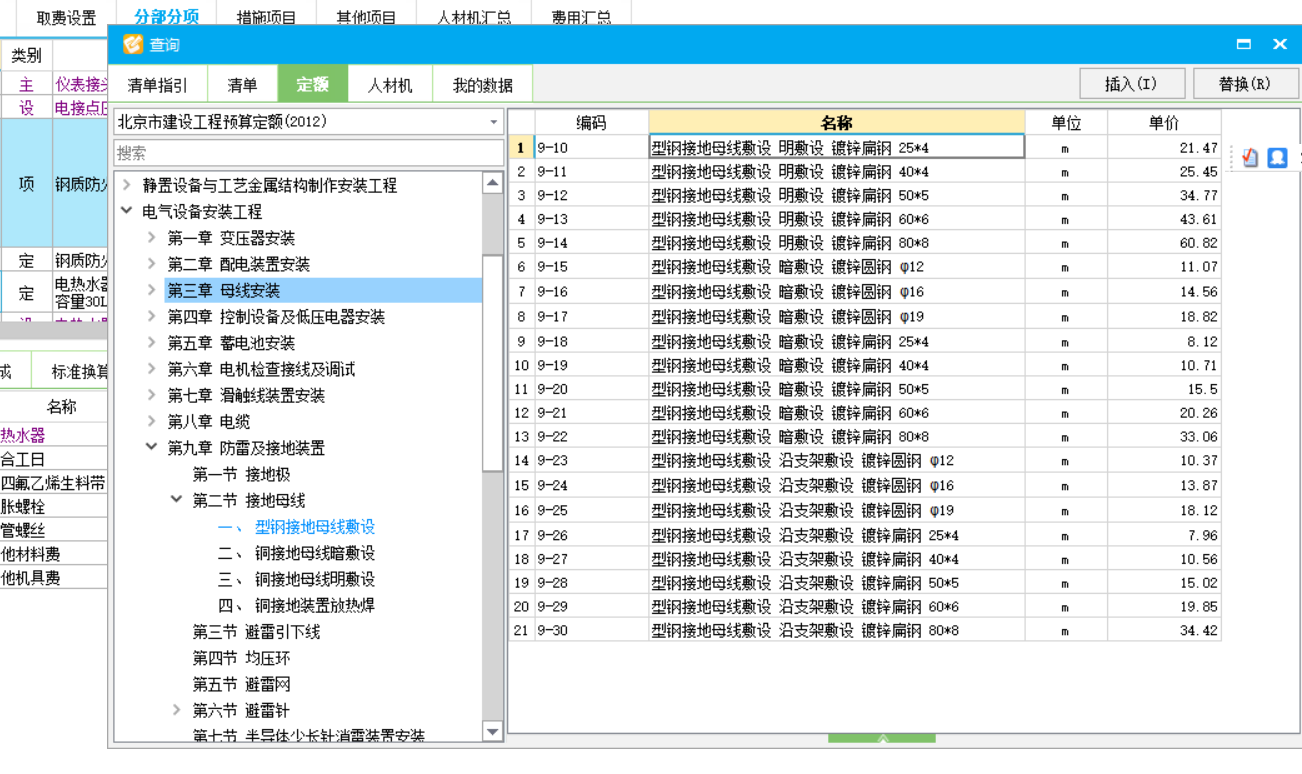
Task: Expand 静置设备与工艺金属结构制作安装工程 node
Action: tap(127, 185)
